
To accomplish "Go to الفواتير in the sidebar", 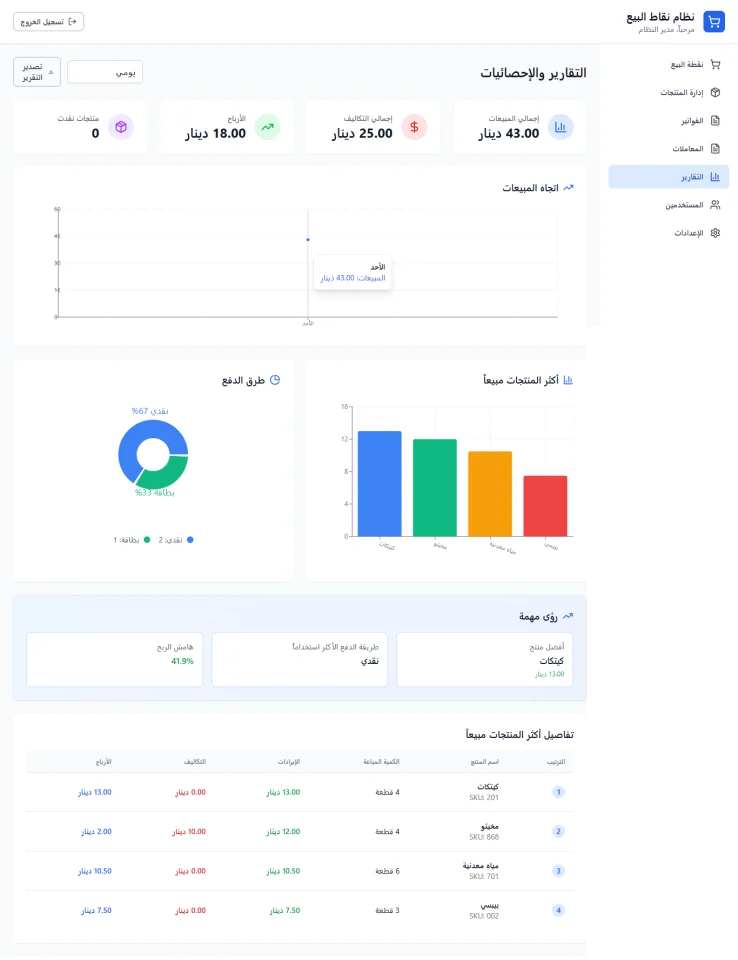I will coord(668,121).
